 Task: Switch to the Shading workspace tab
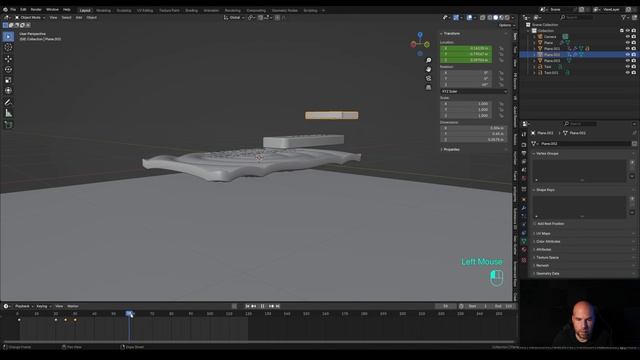191,11
